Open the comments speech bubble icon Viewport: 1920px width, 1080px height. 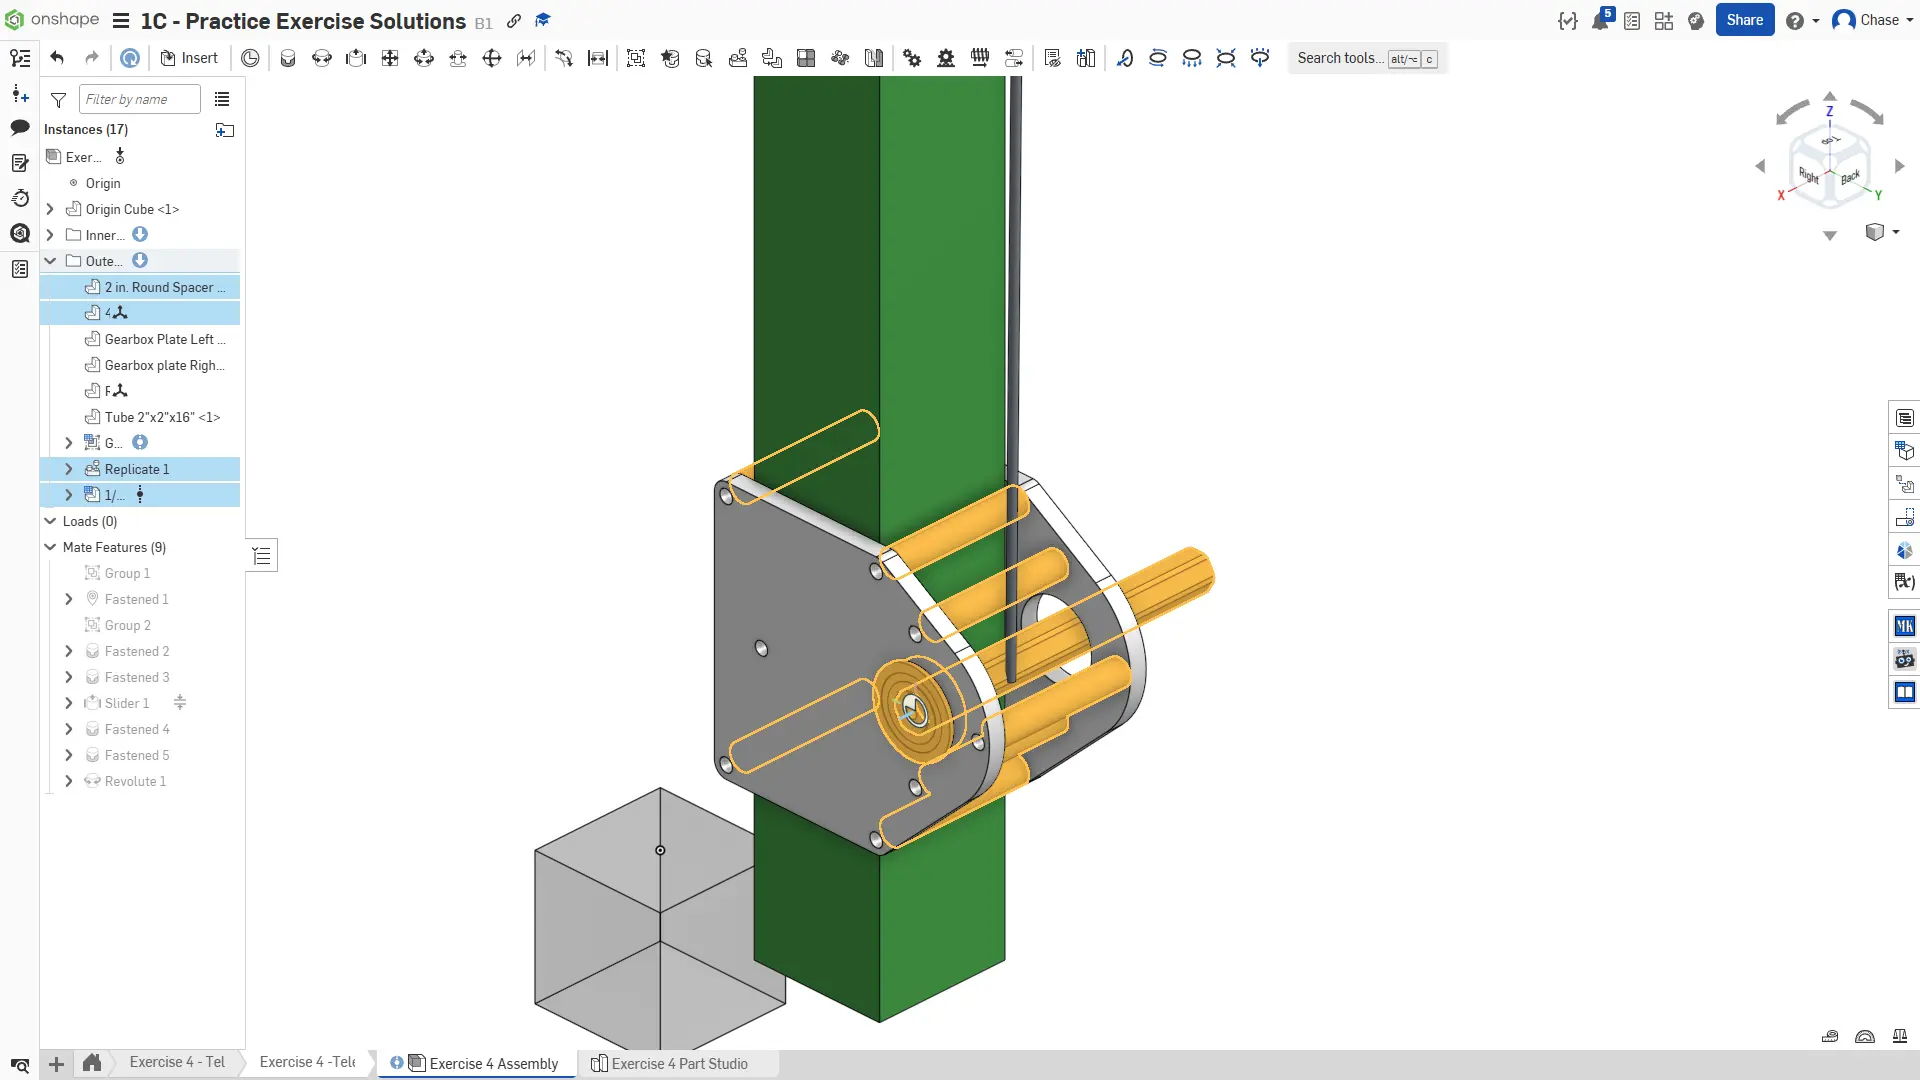click(x=19, y=127)
